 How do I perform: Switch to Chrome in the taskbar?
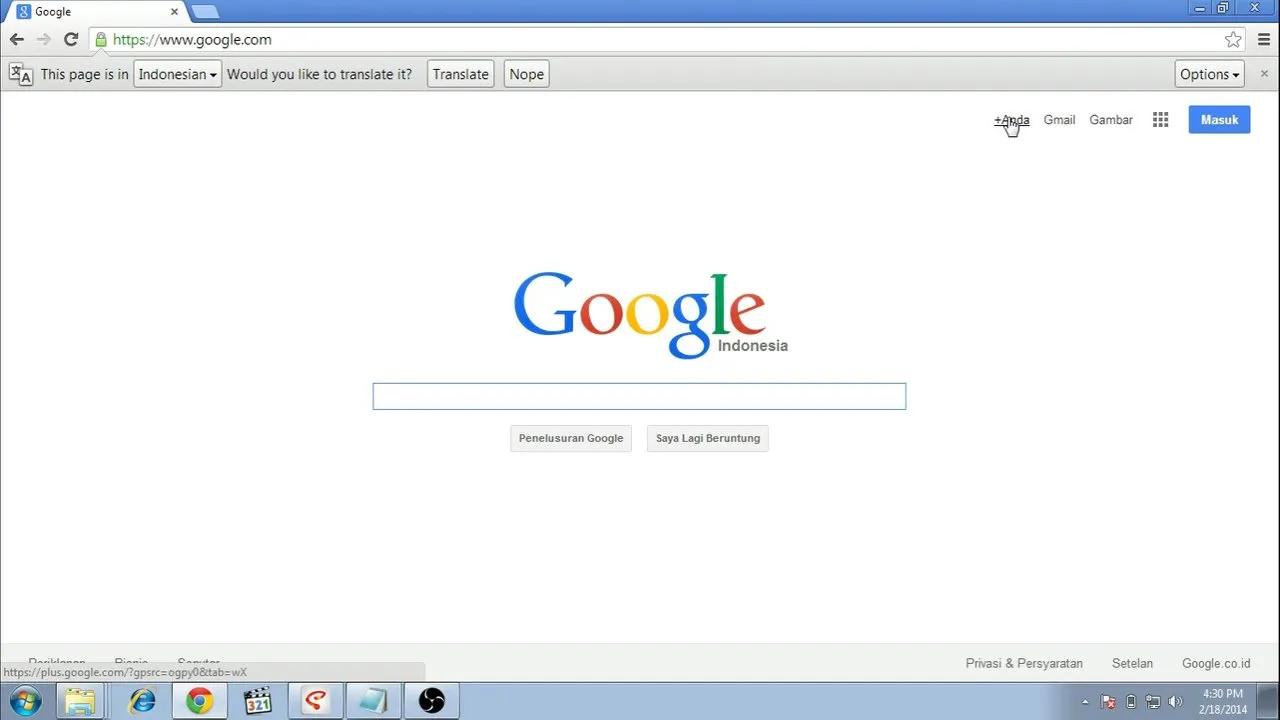200,701
